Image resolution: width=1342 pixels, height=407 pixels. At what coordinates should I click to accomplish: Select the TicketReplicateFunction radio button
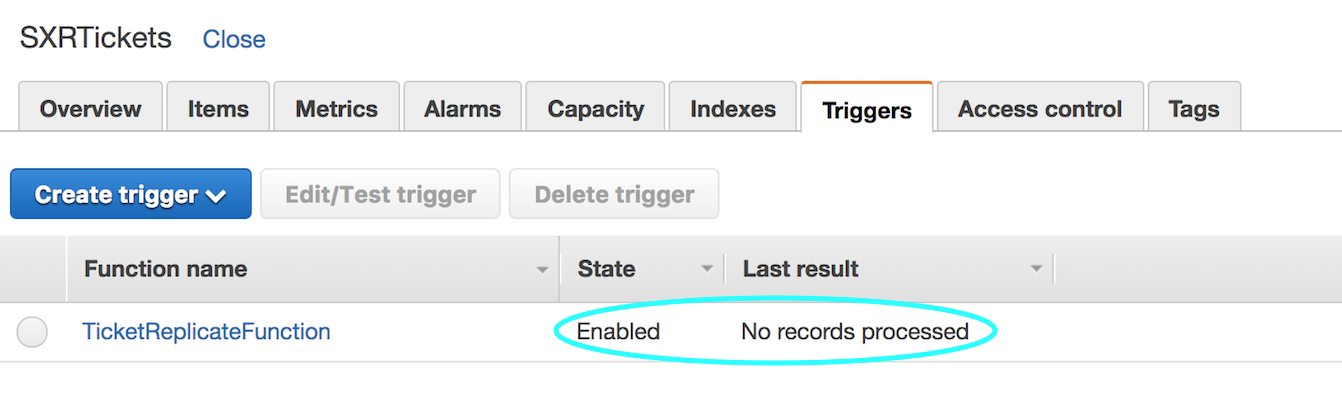(32, 332)
